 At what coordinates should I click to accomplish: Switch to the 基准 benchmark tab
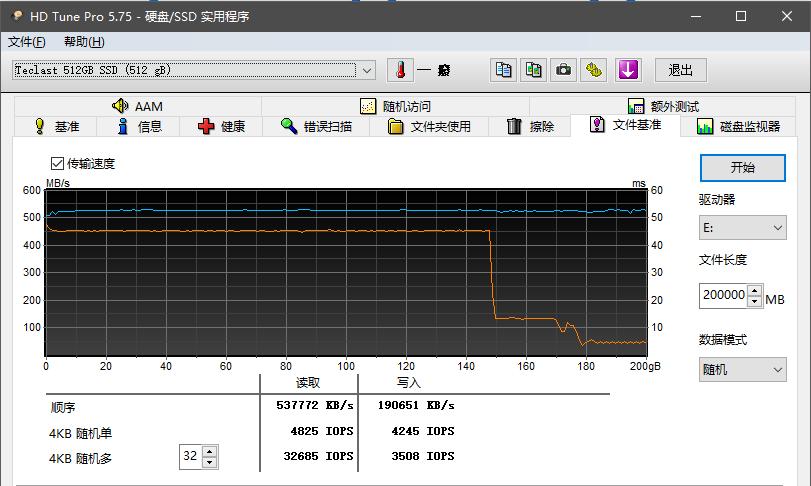pyautogui.click(x=56, y=127)
